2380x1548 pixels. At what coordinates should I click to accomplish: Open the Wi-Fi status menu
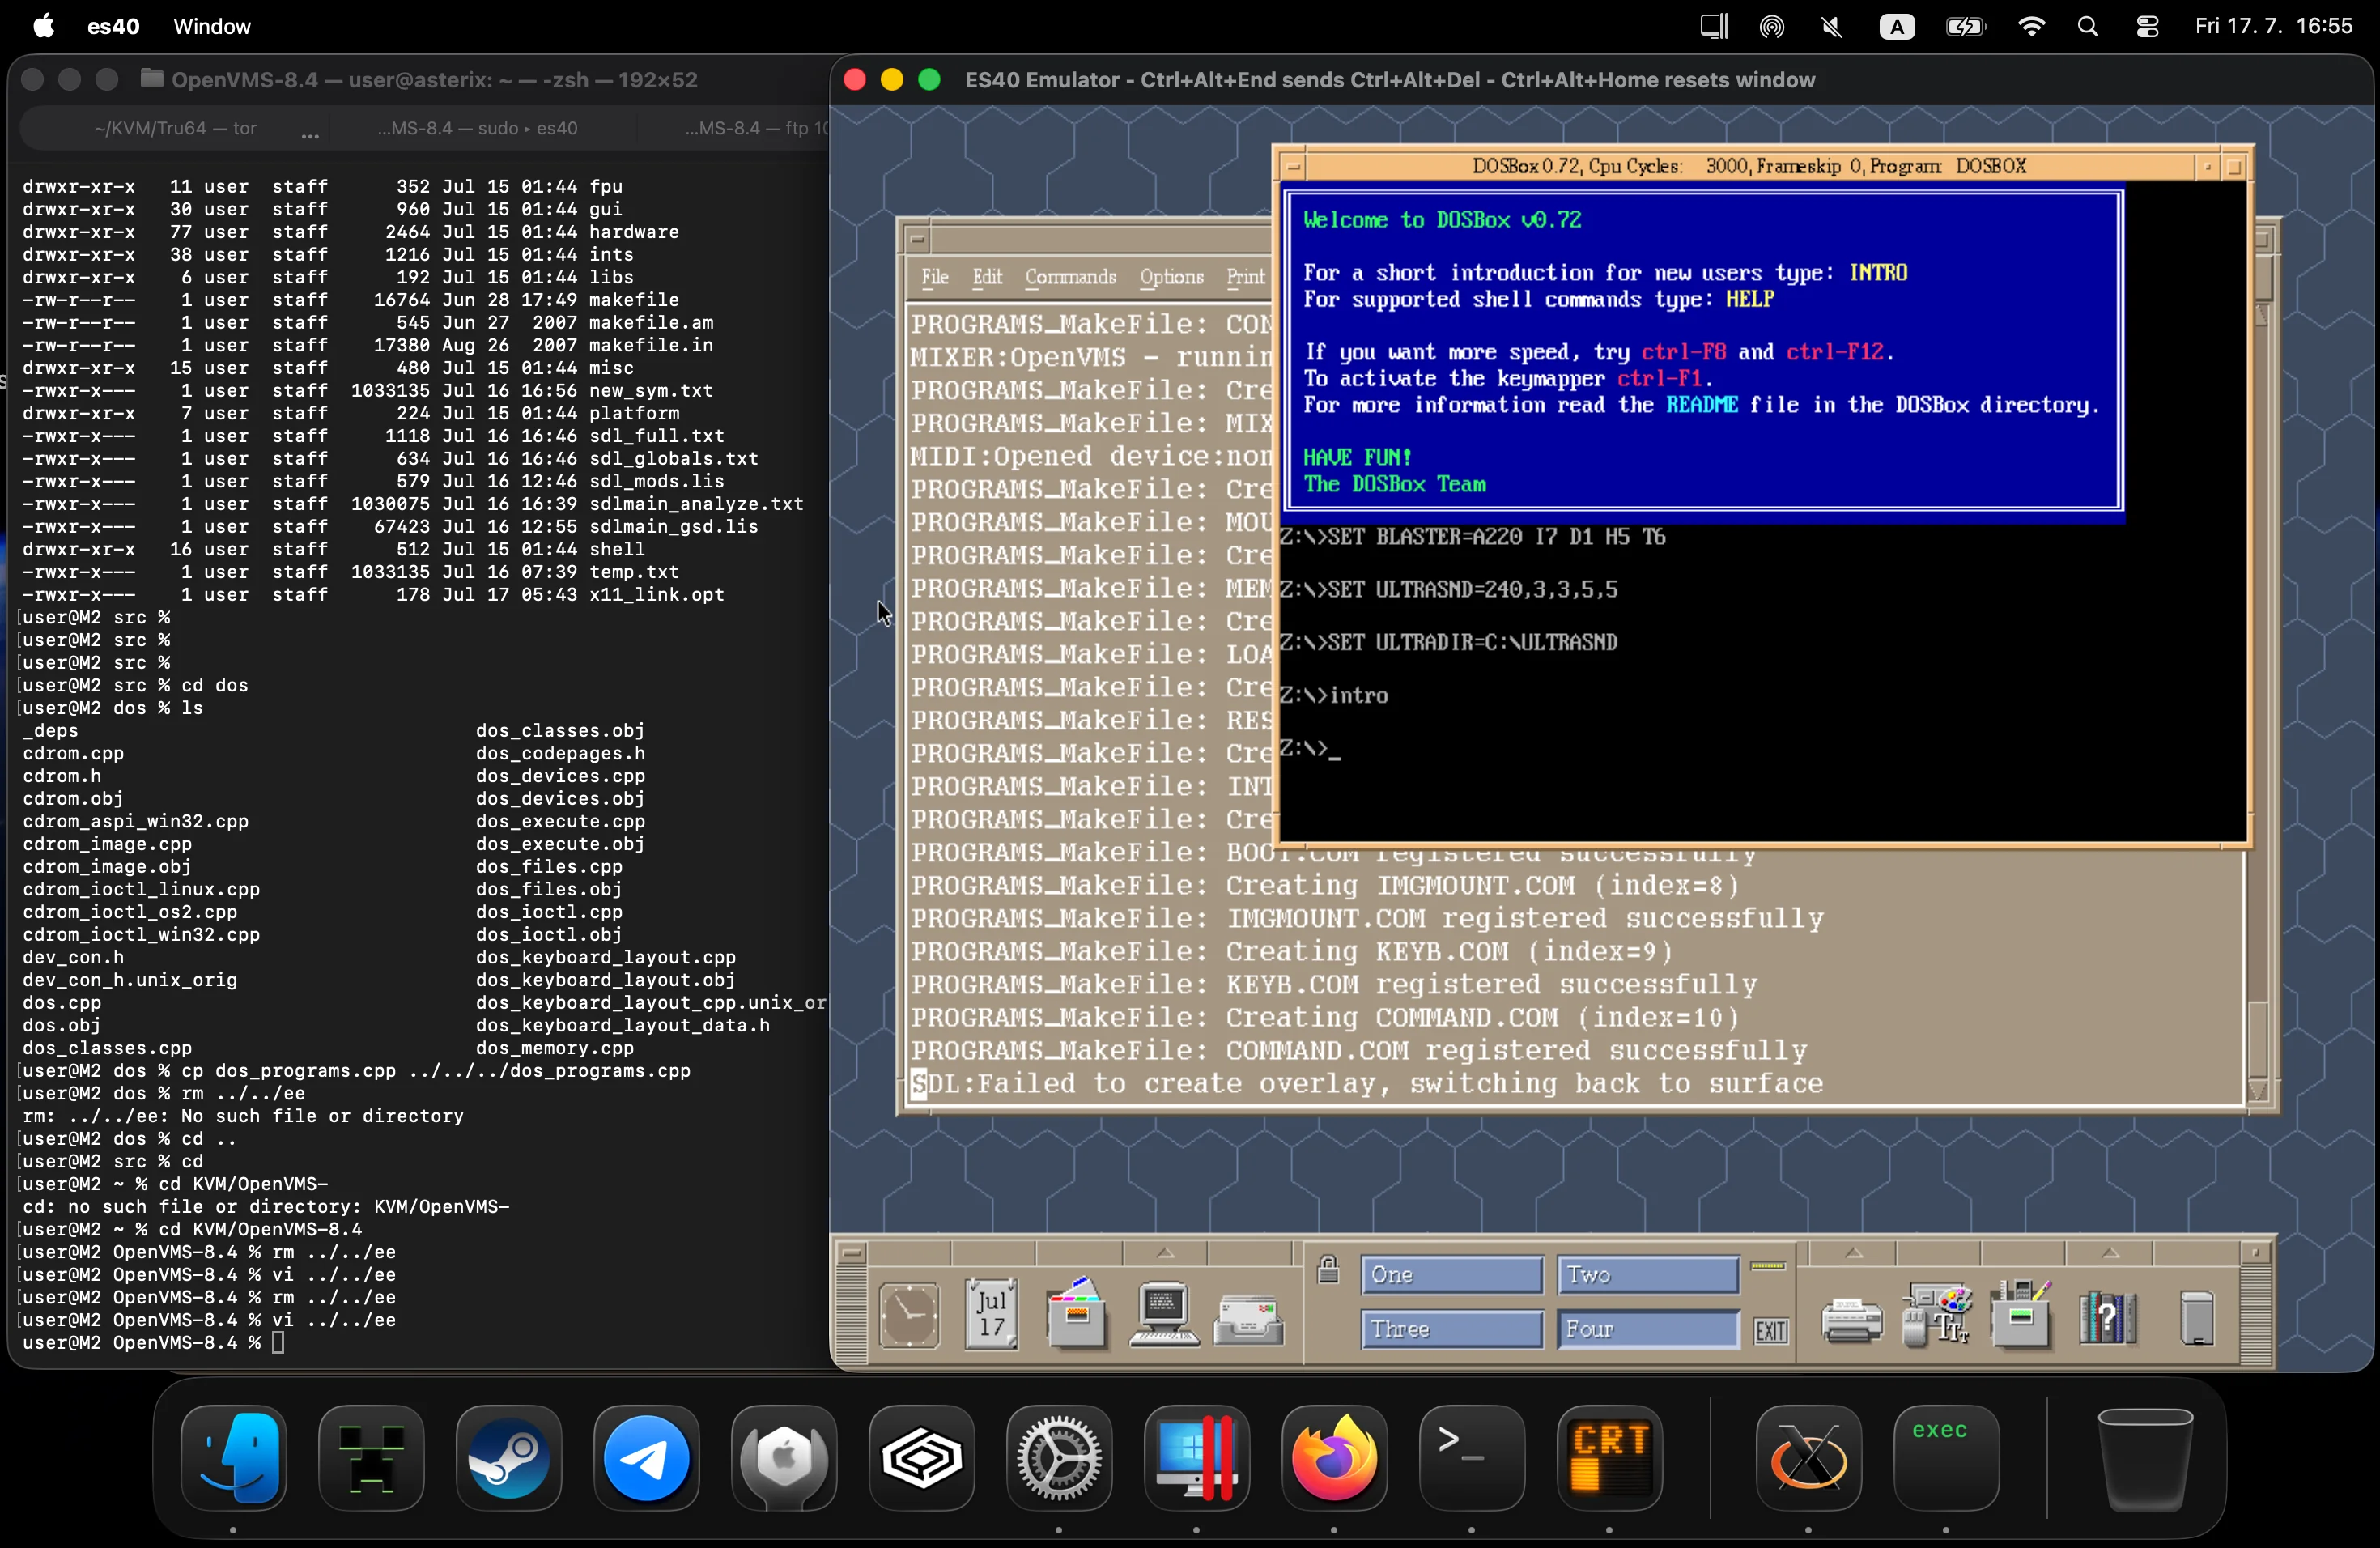[x=2031, y=27]
